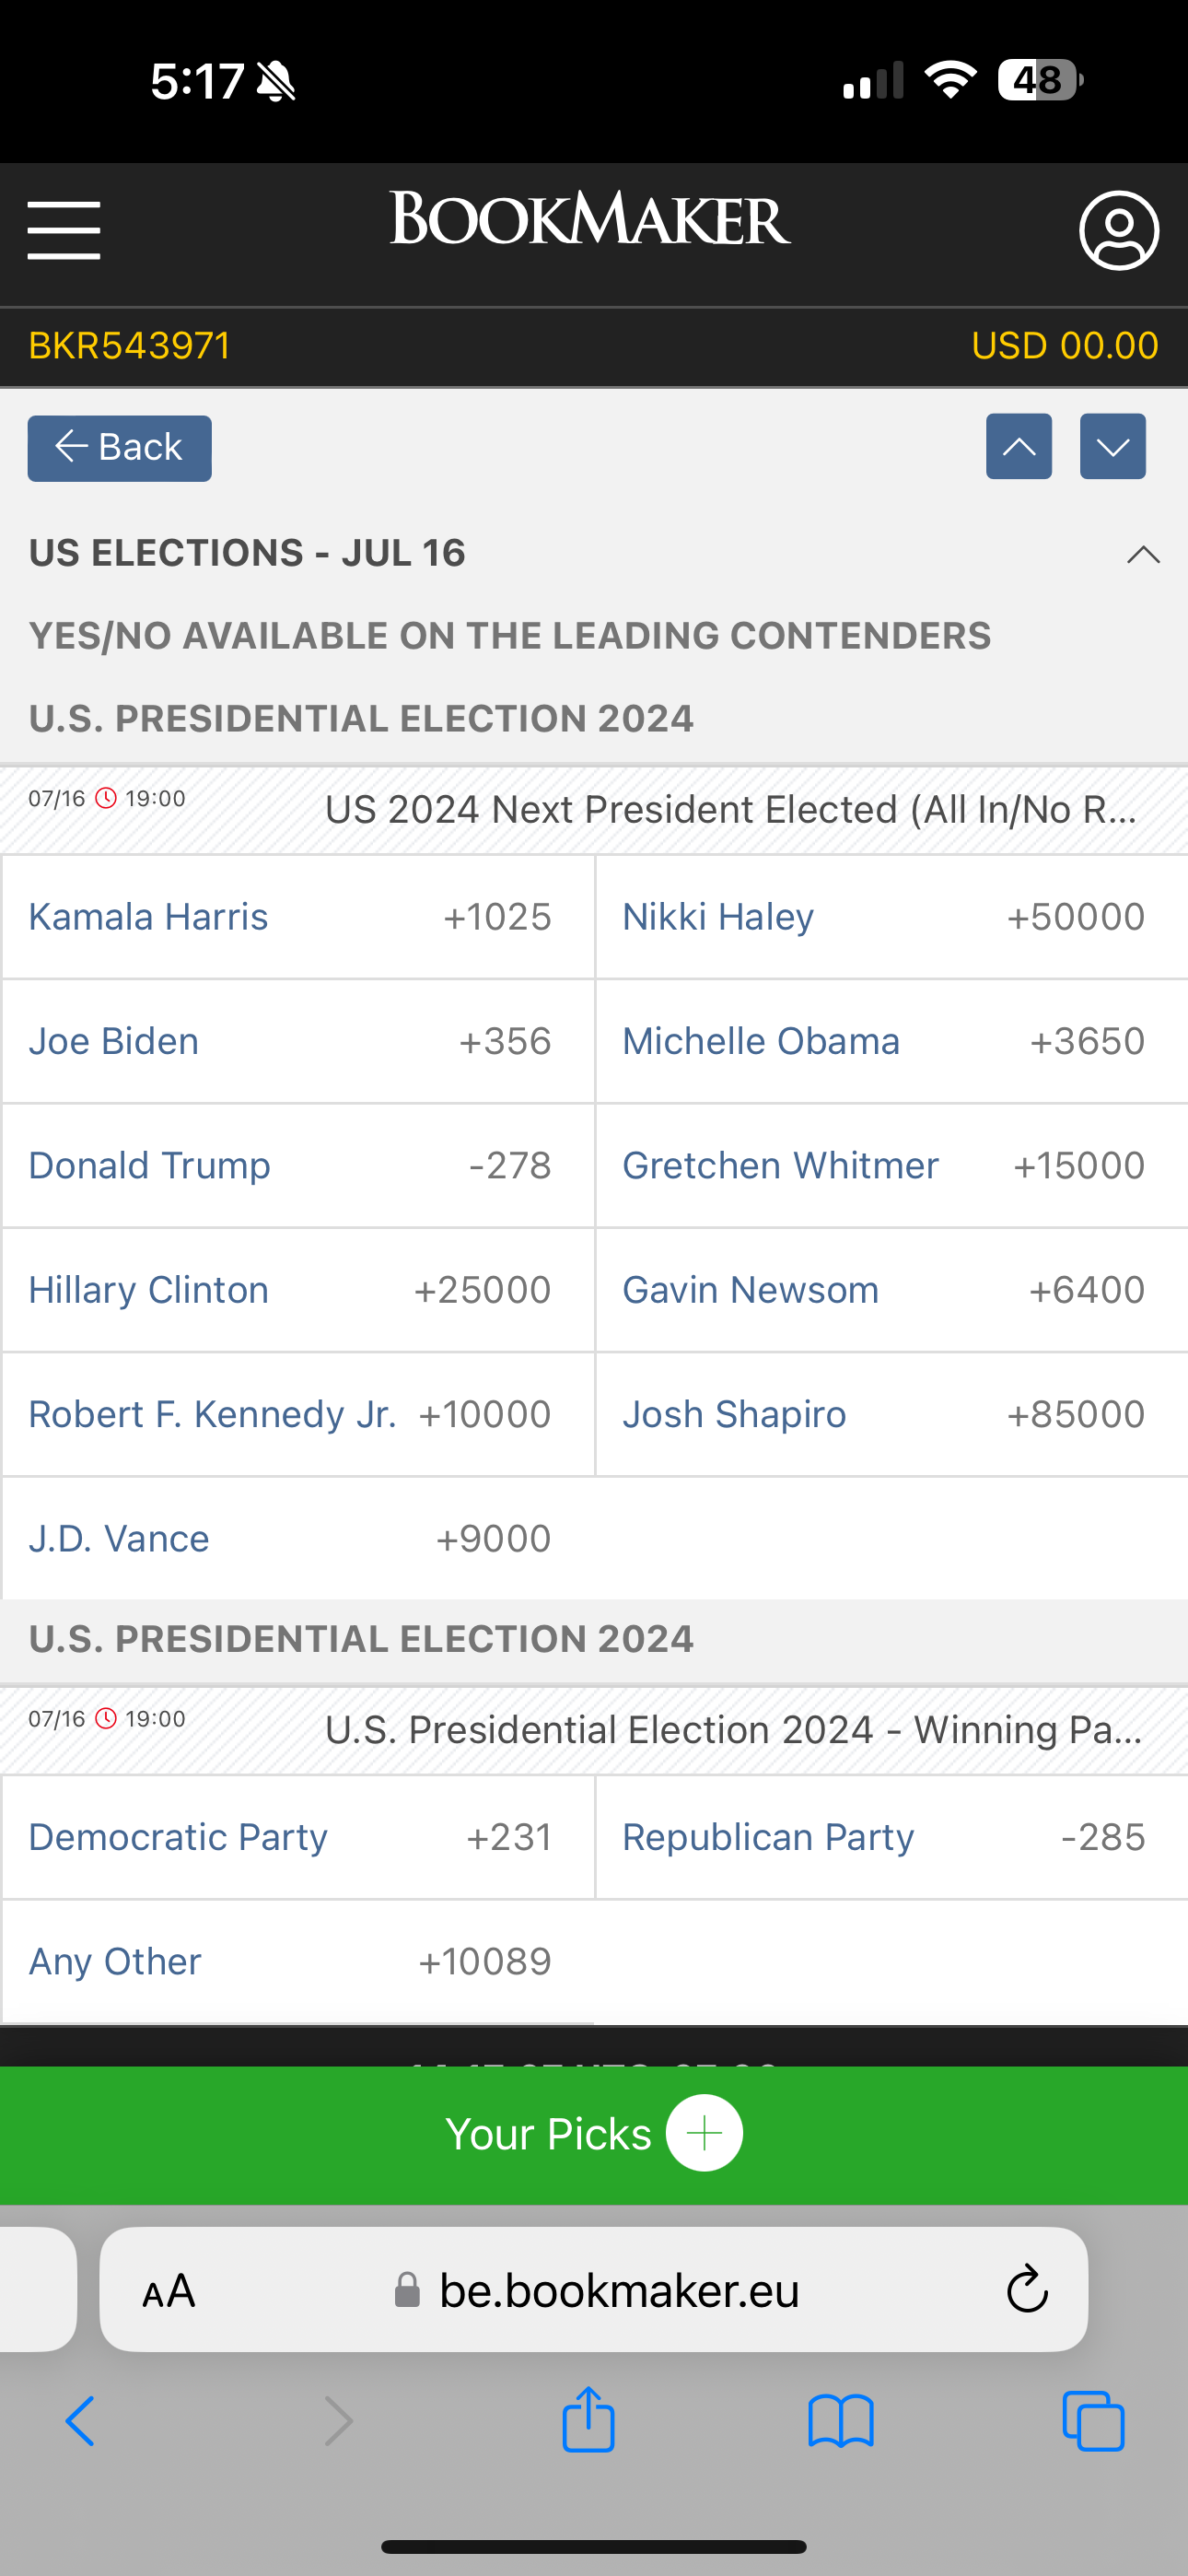Image resolution: width=1188 pixels, height=2576 pixels.
Task: Open the AA reader text options
Action: click(x=168, y=2290)
